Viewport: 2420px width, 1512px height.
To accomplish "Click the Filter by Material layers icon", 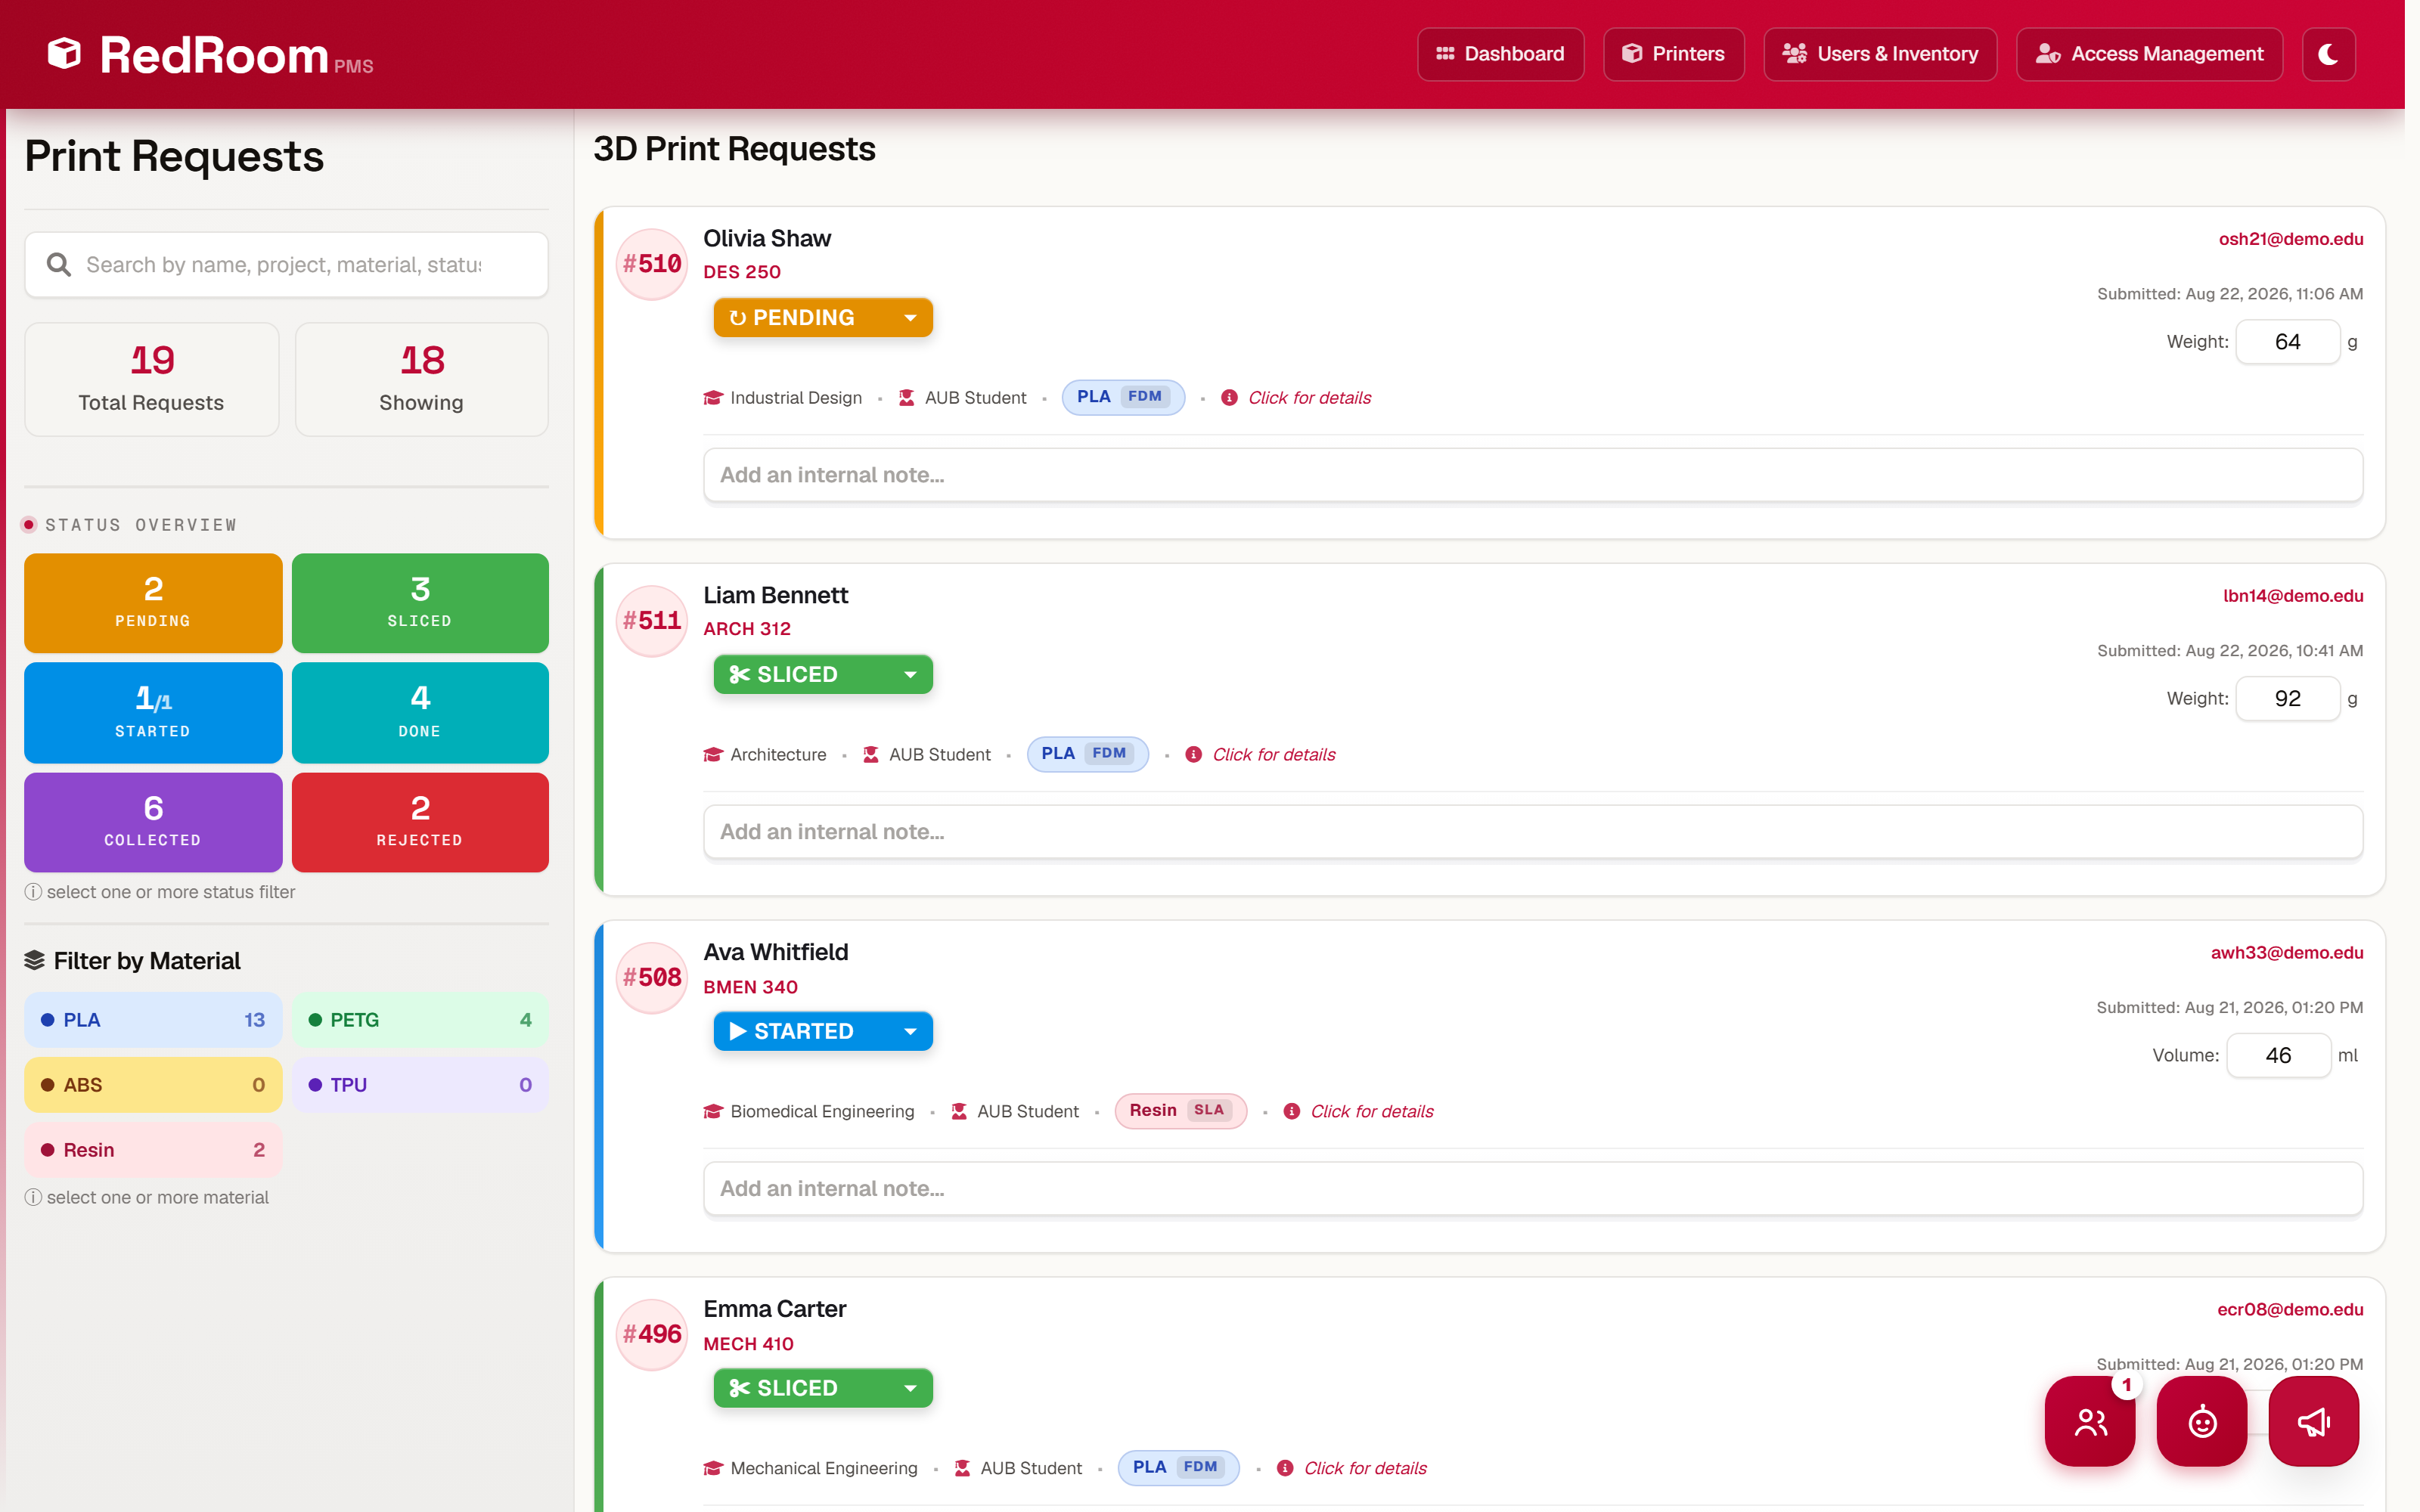I will click(34, 961).
